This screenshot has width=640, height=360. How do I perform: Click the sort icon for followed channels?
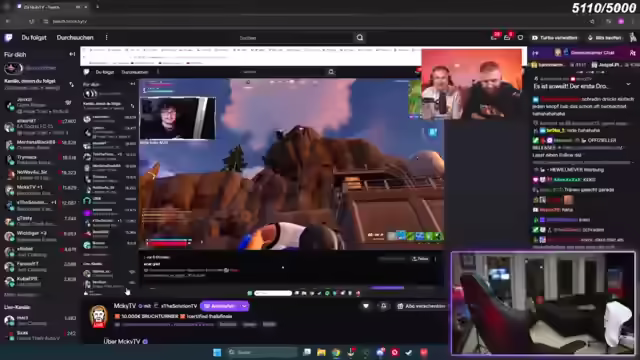click(x=71, y=84)
